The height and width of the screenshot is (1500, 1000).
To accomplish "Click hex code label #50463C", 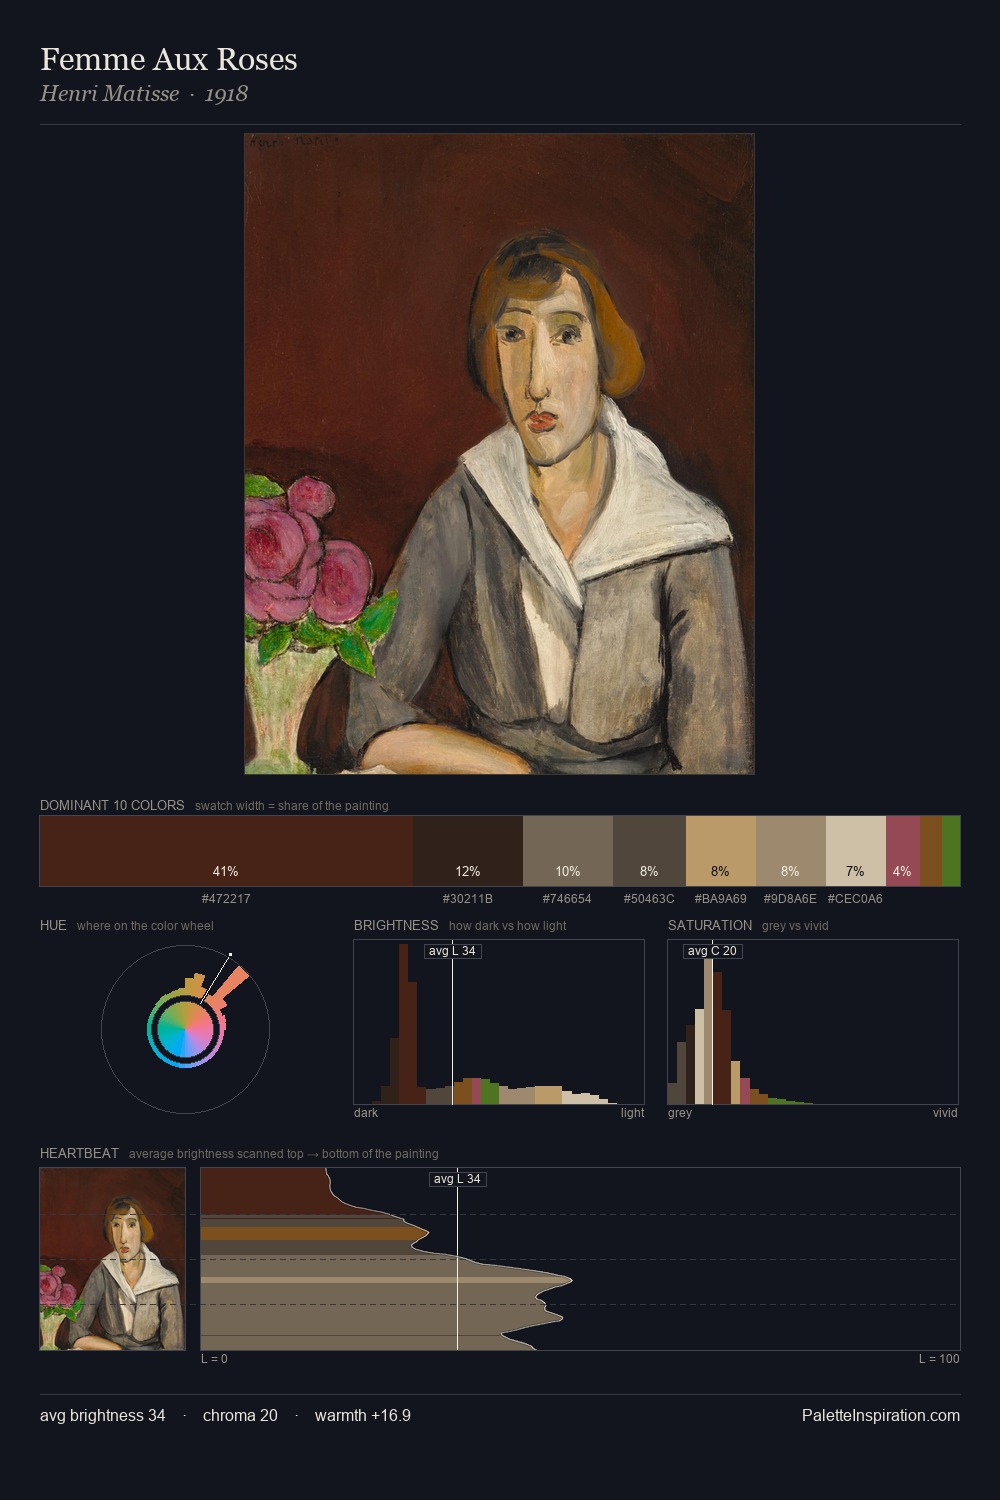I will (x=649, y=899).
